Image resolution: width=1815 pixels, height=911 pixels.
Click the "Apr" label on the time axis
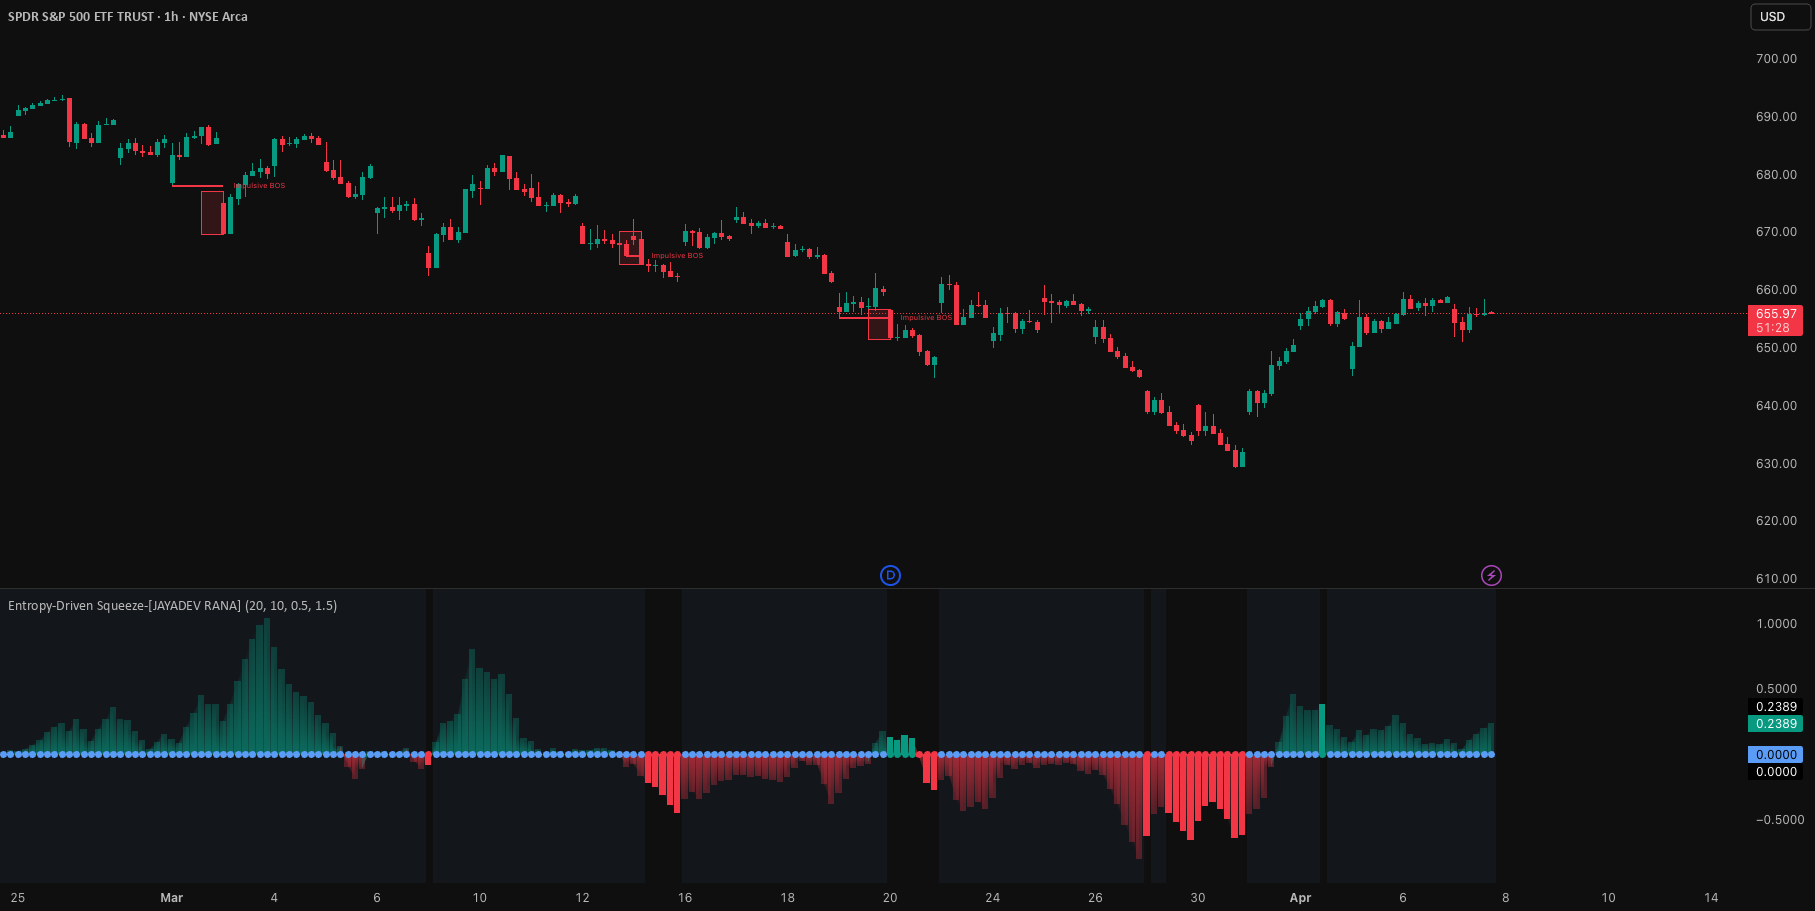point(1301,898)
